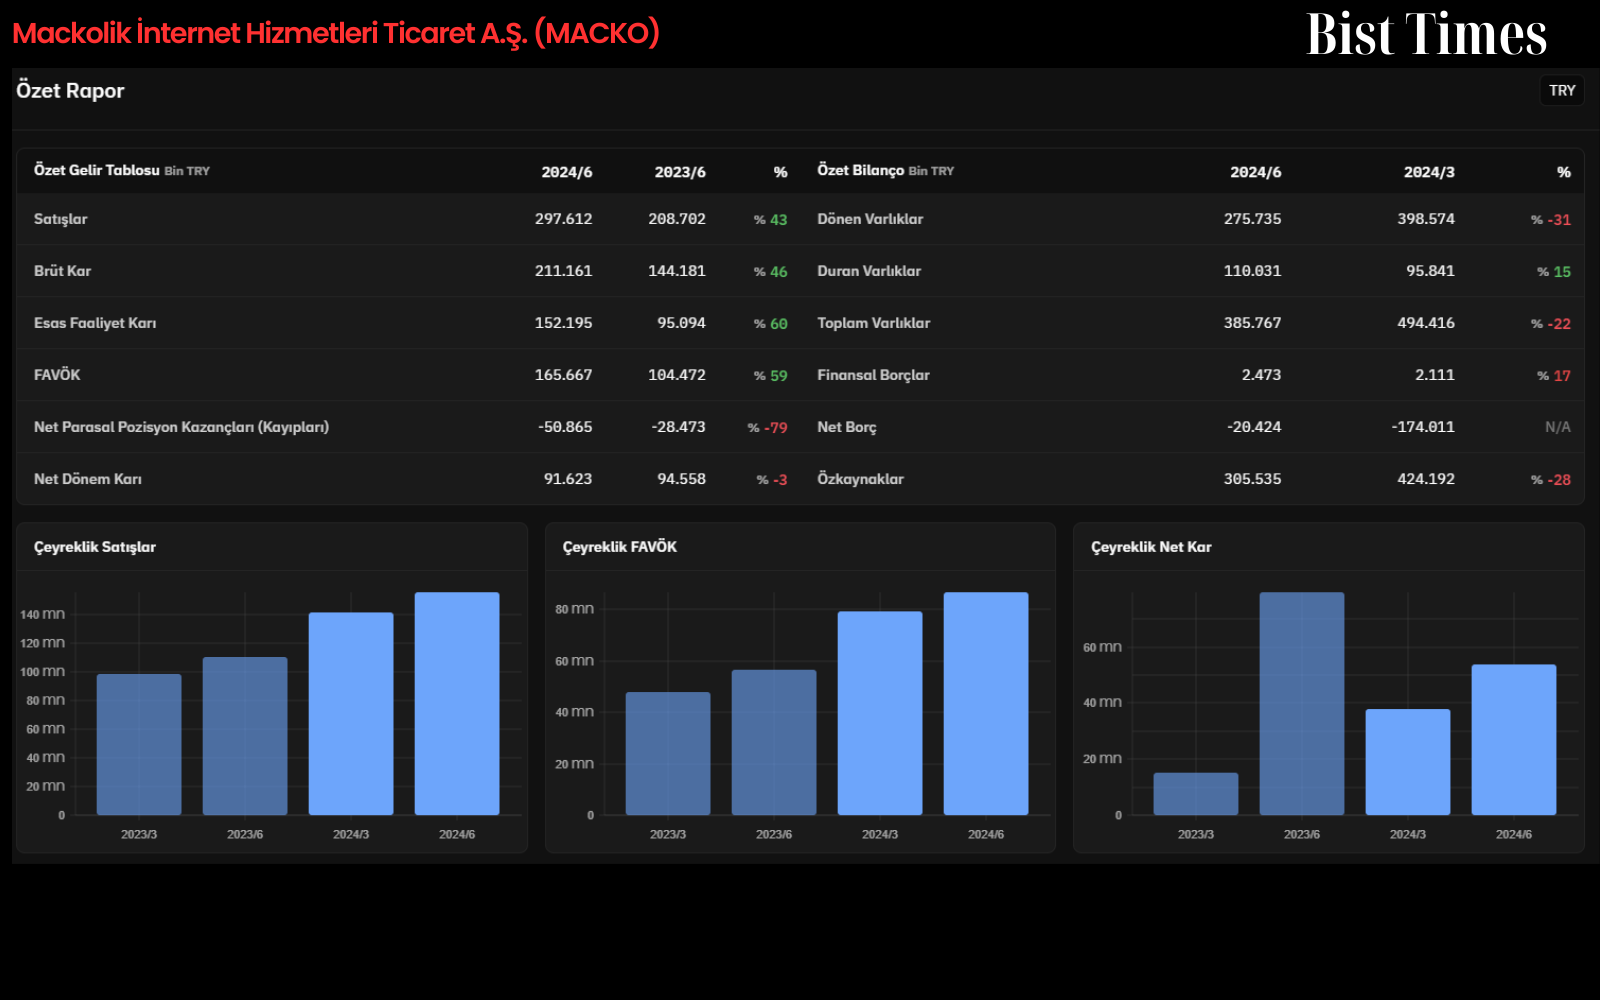Select FAVÖK 2024/6 value 165.667
The width and height of the screenshot is (1600, 1000).
[x=563, y=375]
